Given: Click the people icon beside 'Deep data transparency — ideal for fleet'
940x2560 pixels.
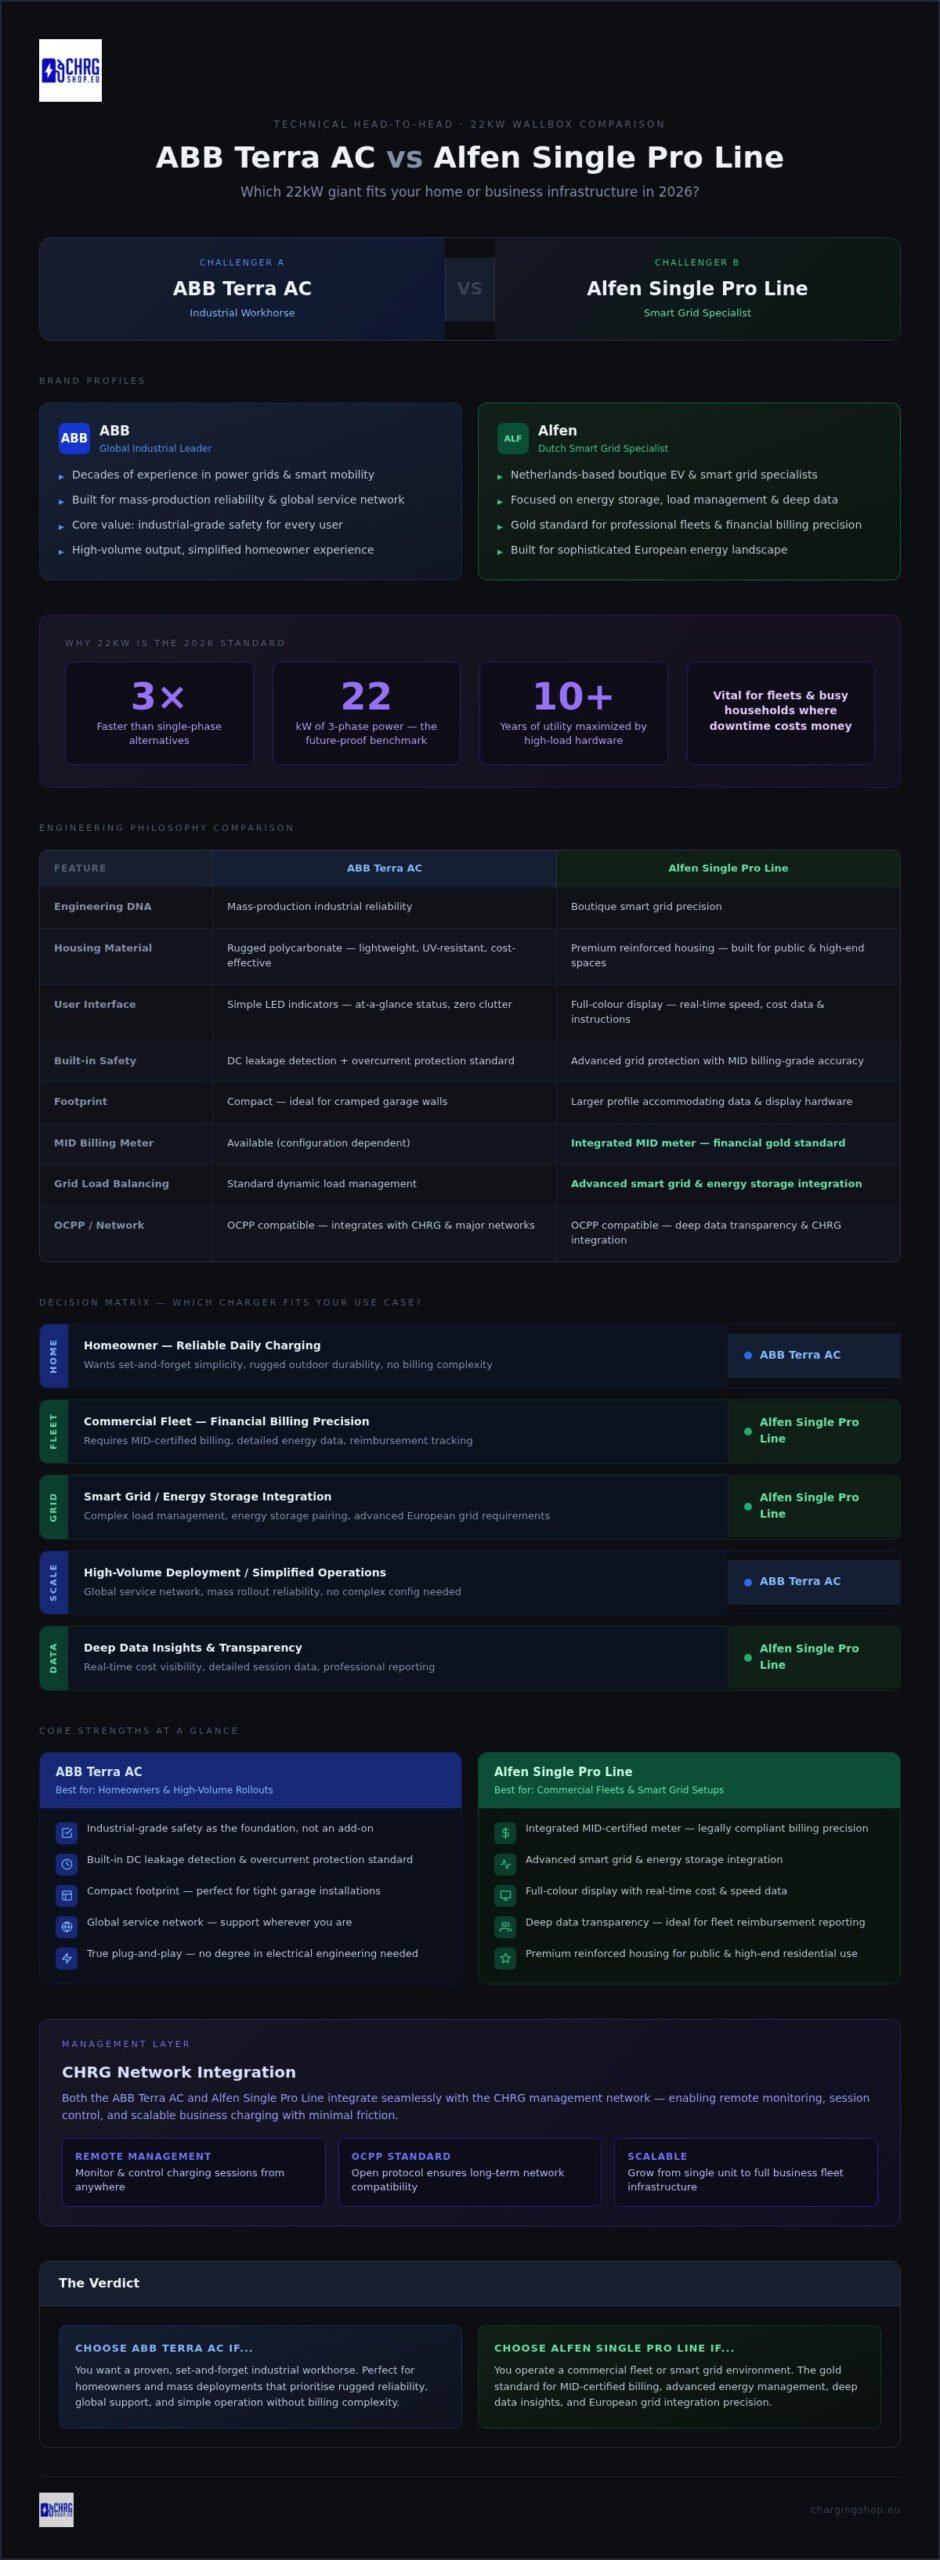Looking at the screenshot, I should pyautogui.click(x=506, y=1927).
